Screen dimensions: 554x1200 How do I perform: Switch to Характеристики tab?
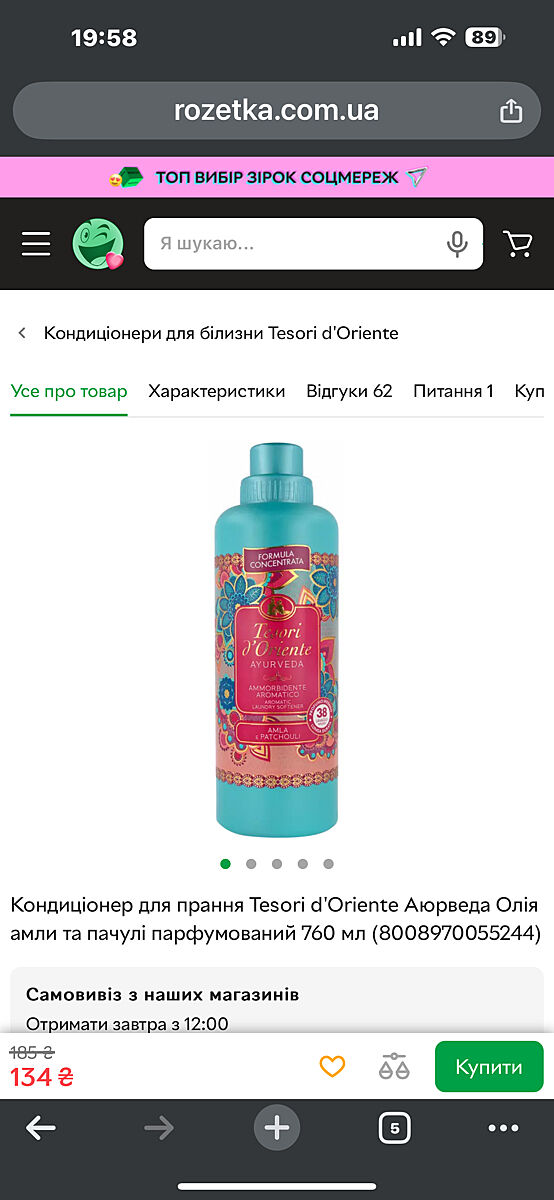tap(217, 391)
